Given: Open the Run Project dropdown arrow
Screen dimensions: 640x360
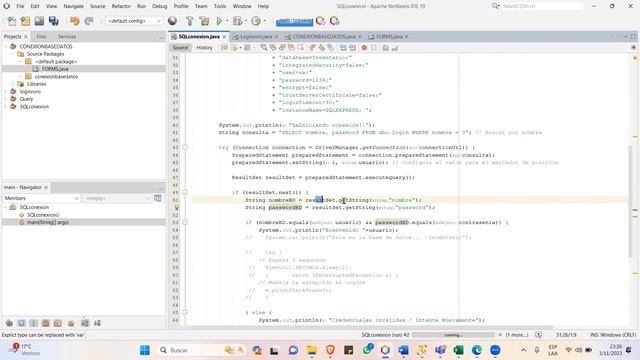Looking at the screenshot, I should (227, 21).
